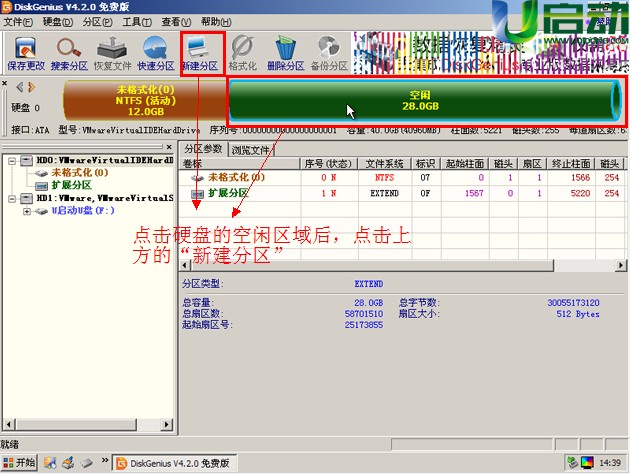Expand the quick launch overflow chevron
Image resolution: width=630 pixels, height=474 pixels.
[x=105, y=460]
